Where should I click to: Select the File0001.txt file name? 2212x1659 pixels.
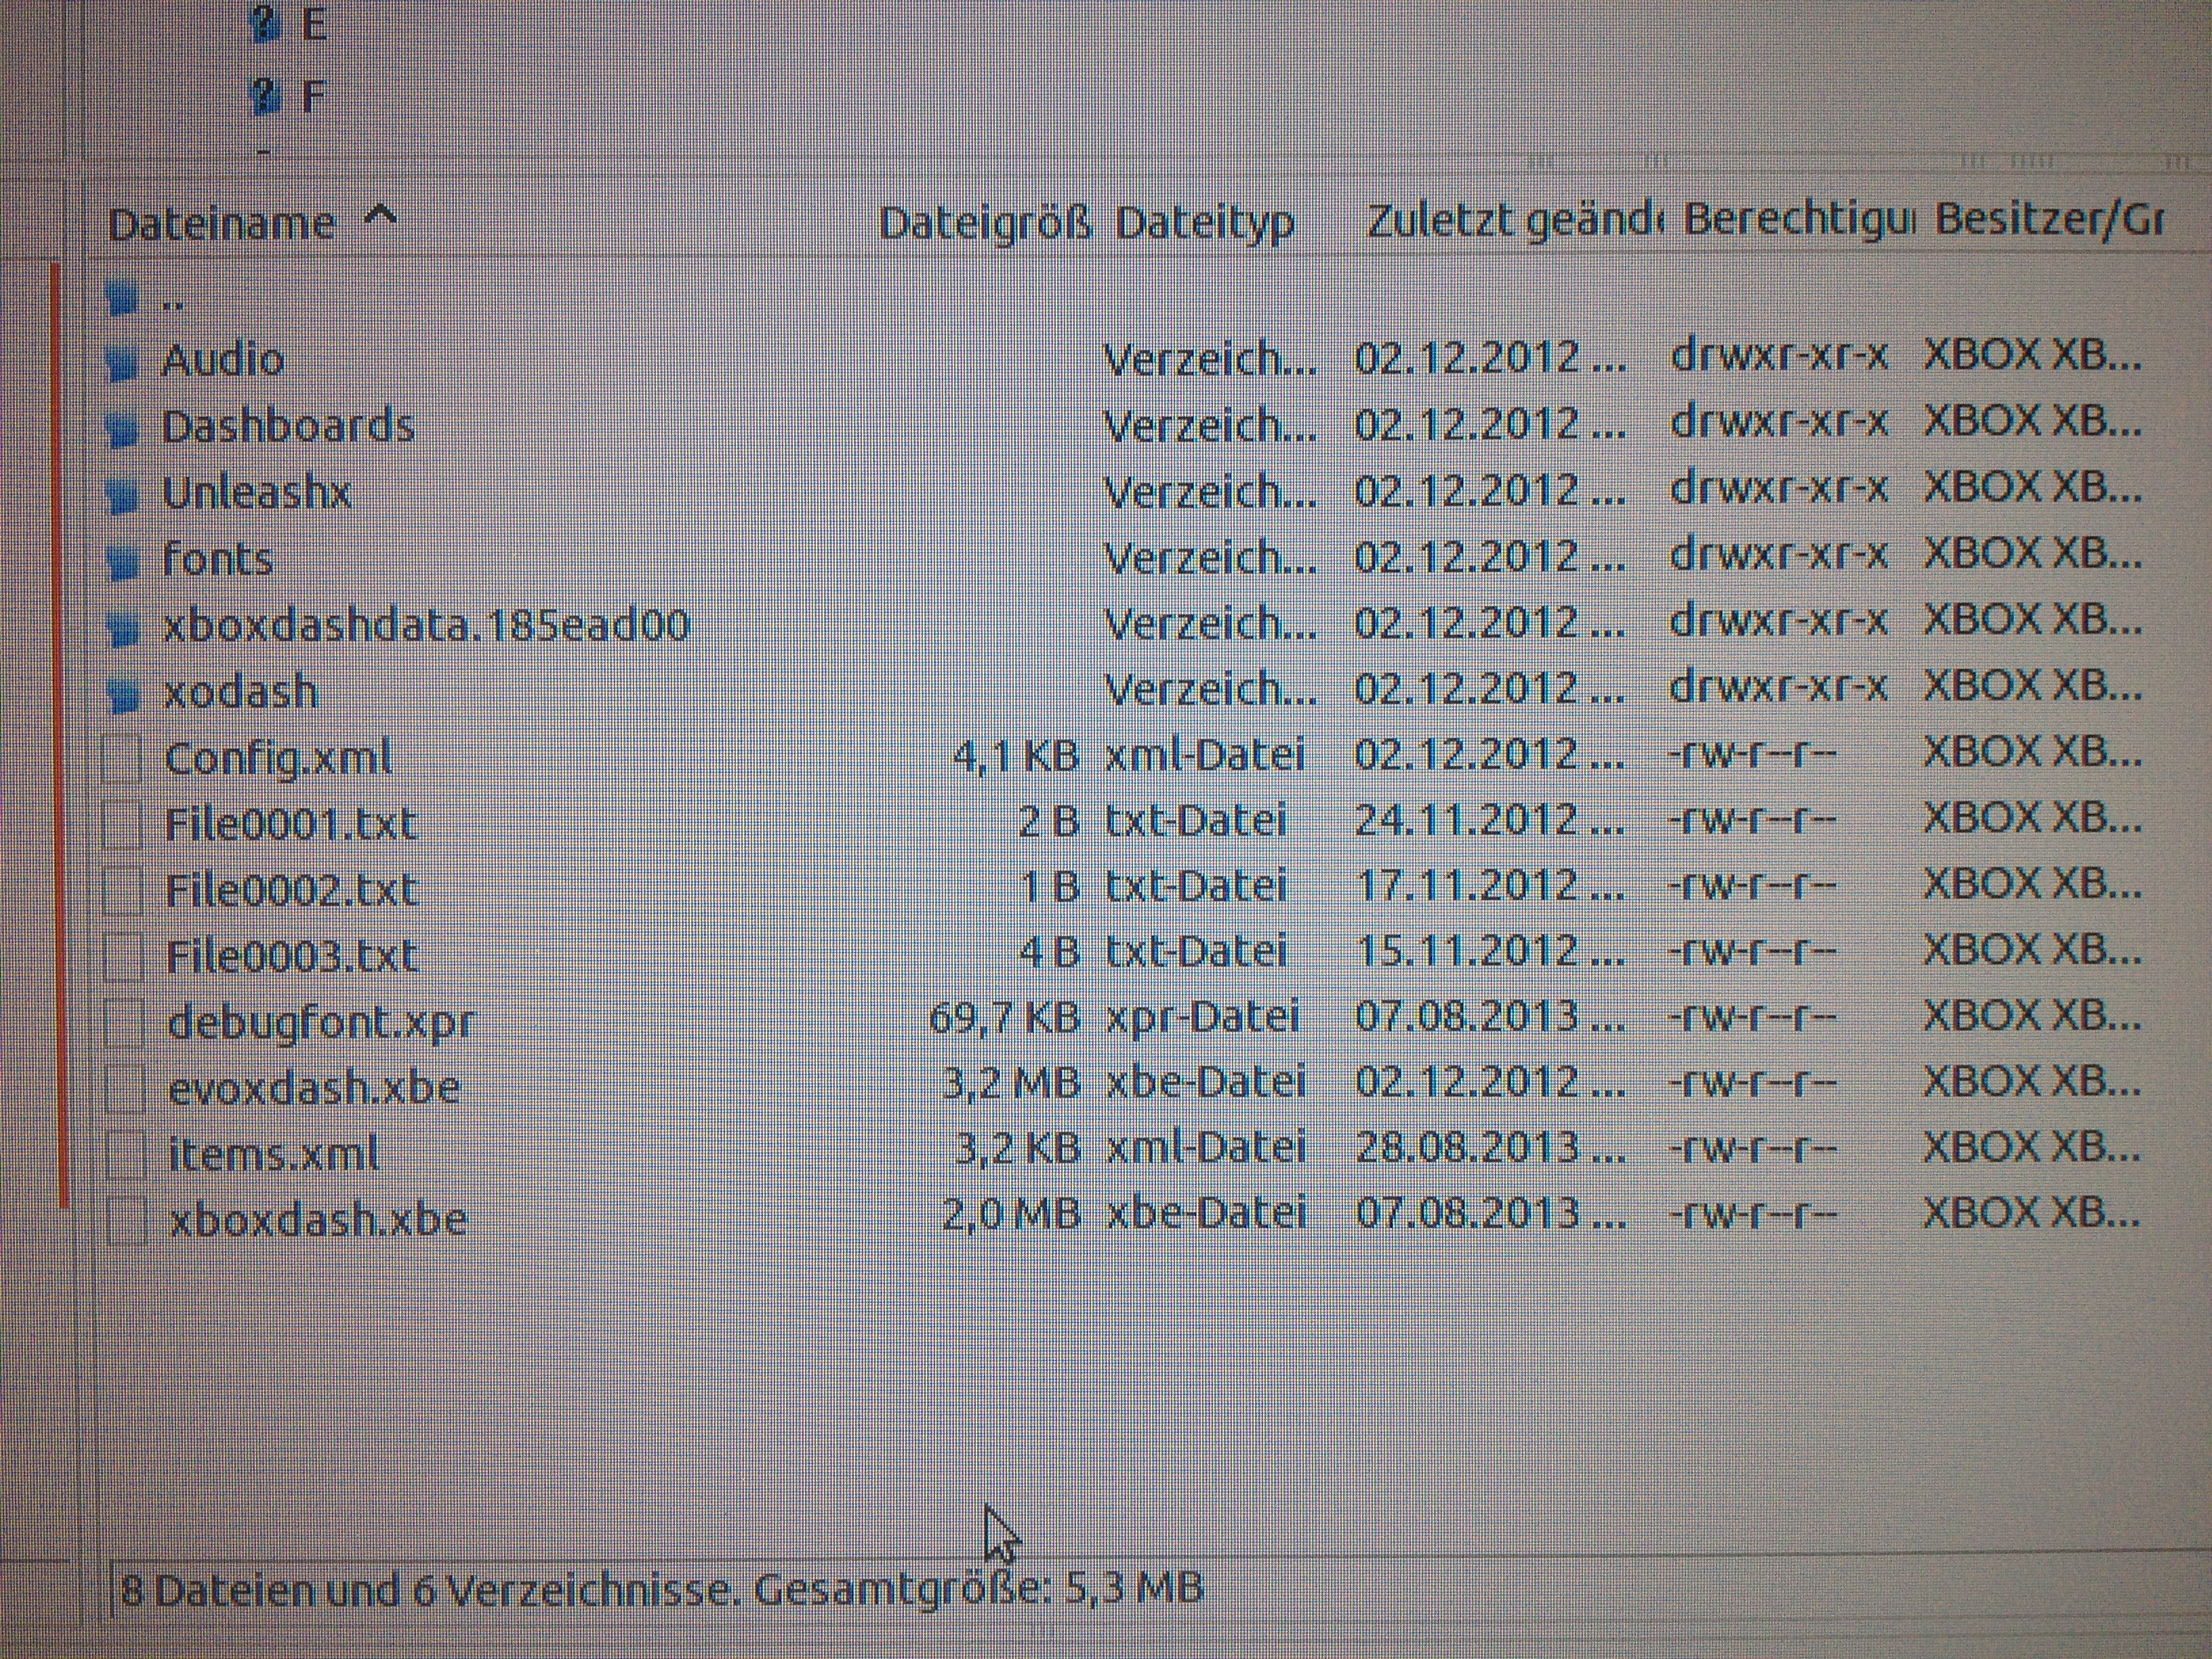pyautogui.click(x=291, y=824)
